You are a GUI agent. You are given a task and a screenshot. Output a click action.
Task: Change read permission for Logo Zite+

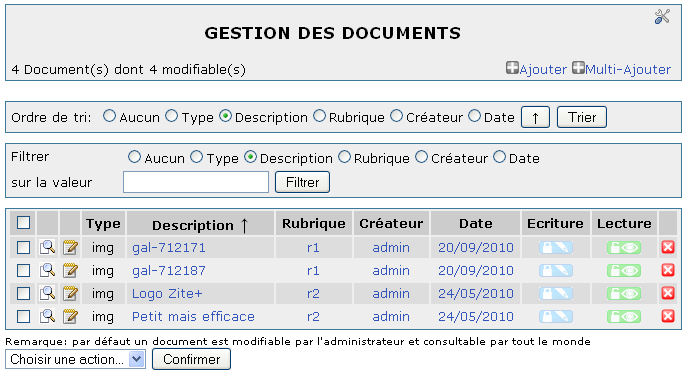[x=624, y=294]
